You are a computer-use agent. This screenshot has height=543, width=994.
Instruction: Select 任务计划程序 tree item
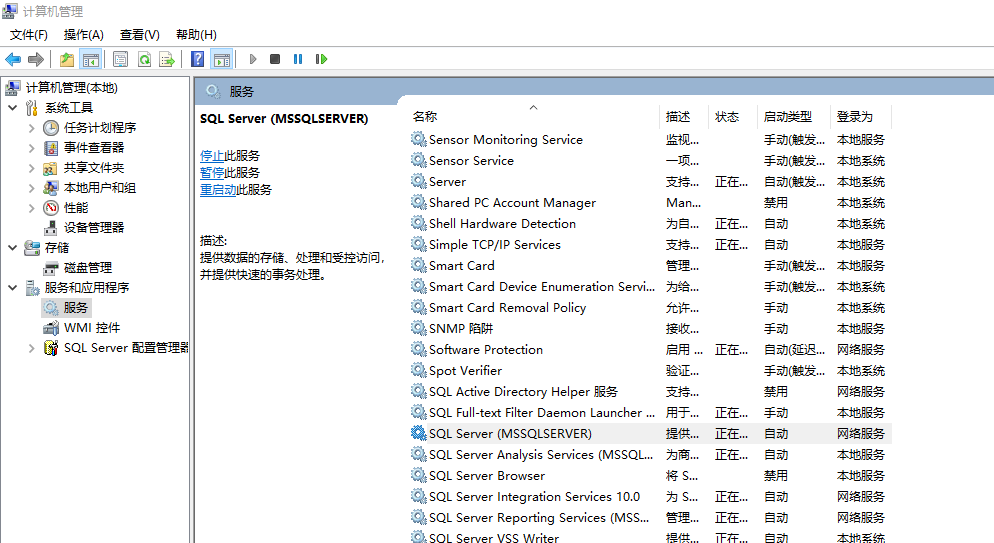[x=100, y=127]
